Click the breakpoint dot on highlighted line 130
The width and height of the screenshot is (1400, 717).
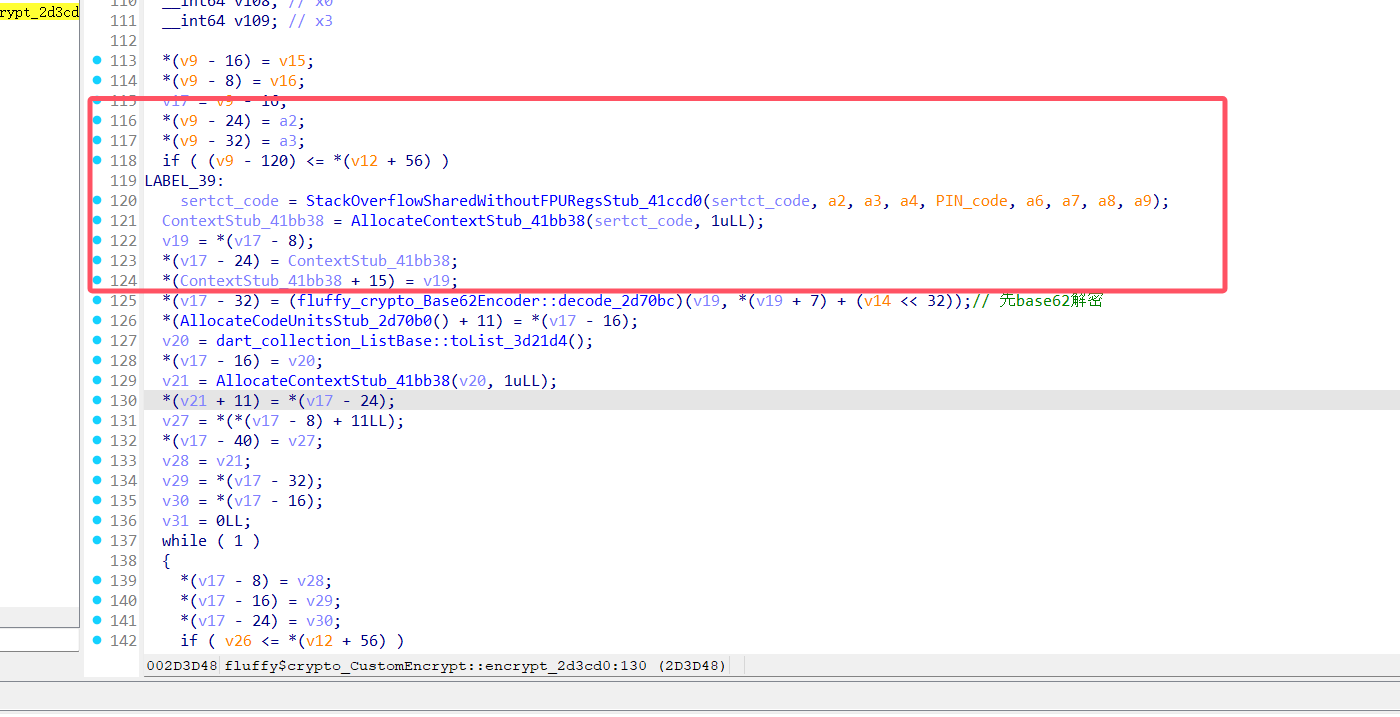pyautogui.click(x=96, y=401)
